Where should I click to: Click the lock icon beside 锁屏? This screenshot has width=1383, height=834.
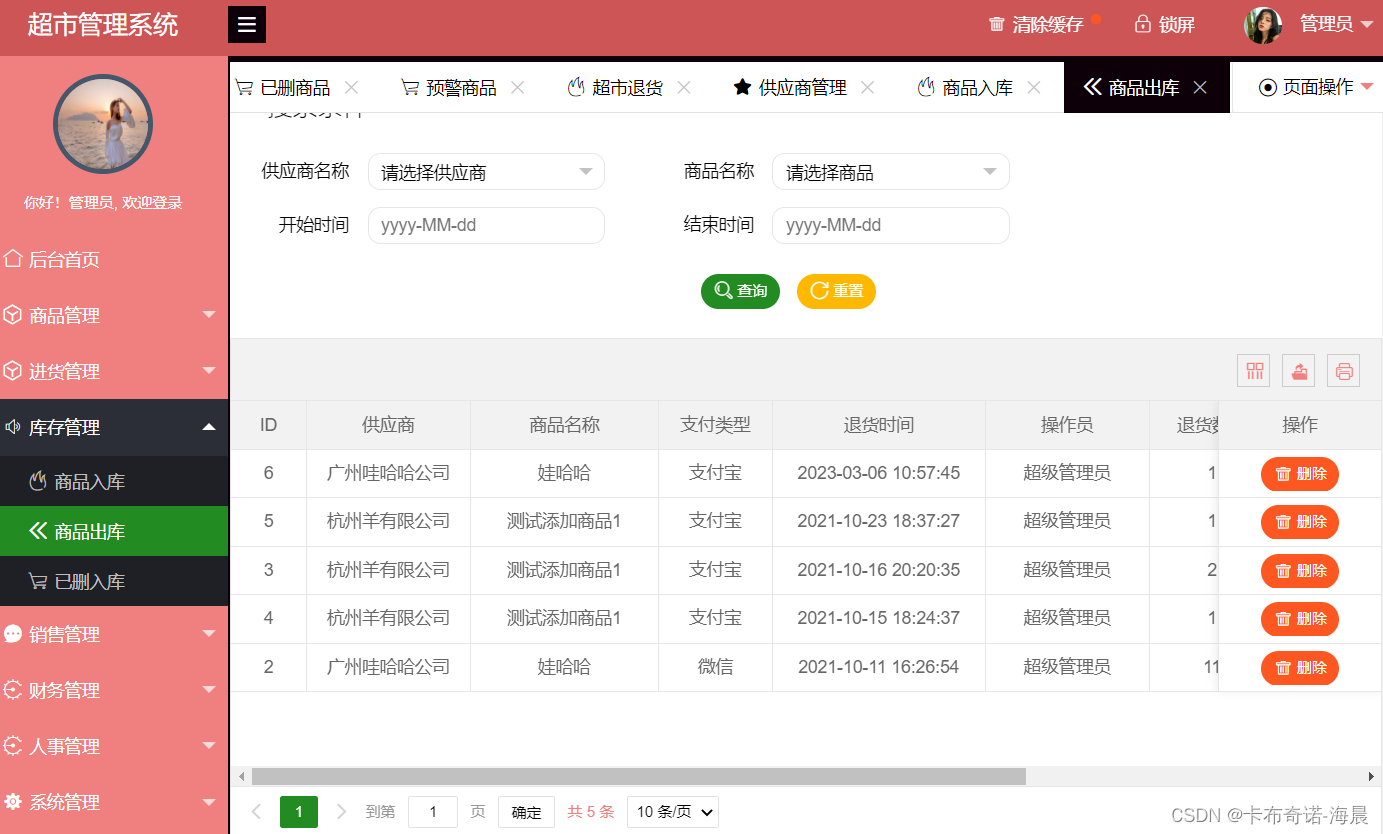click(x=1143, y=24)
